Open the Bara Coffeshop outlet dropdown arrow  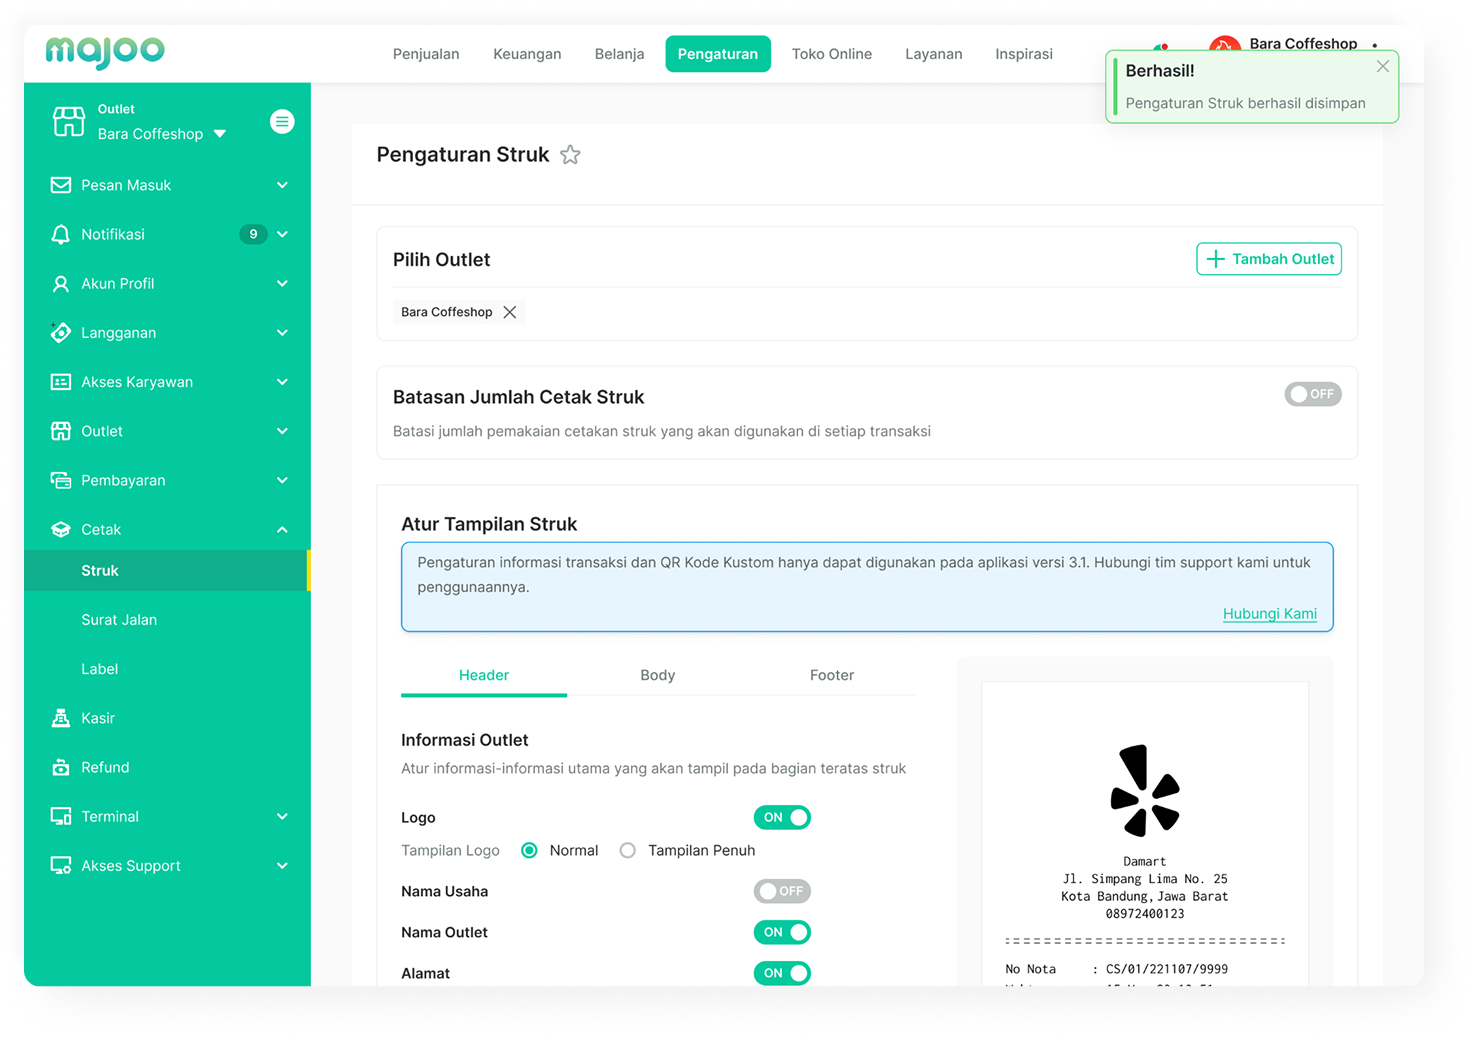pyautogui.click(x=220, y=134)
